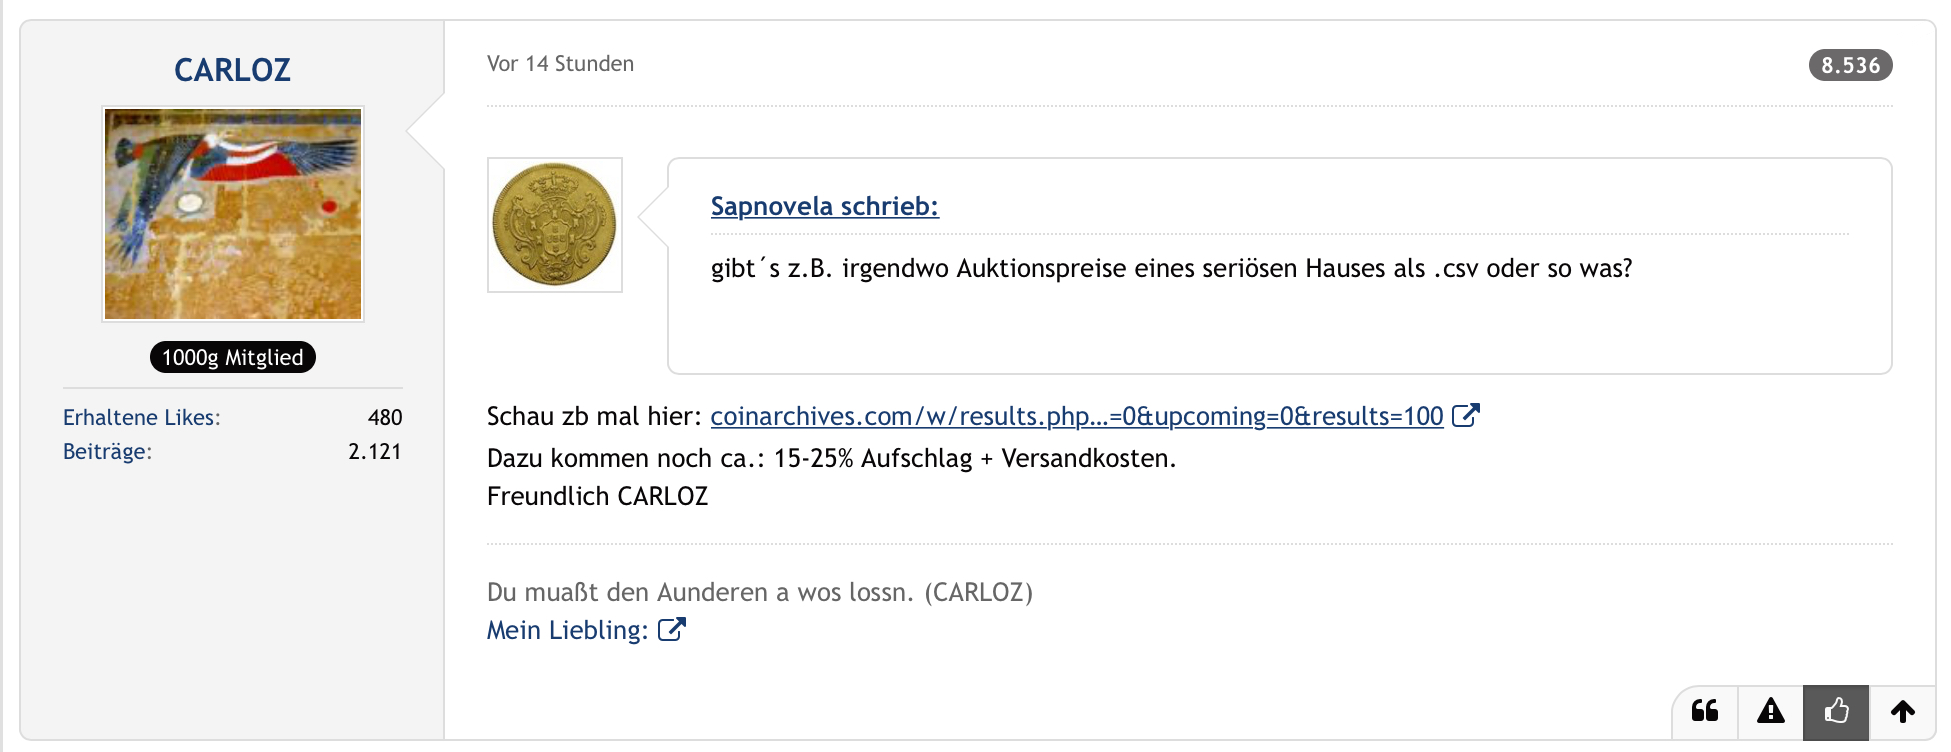Open the 'Sapnovela schrieb:' quote link
The height and width of the screenshot is (752, 1951).
click(824, 206)
